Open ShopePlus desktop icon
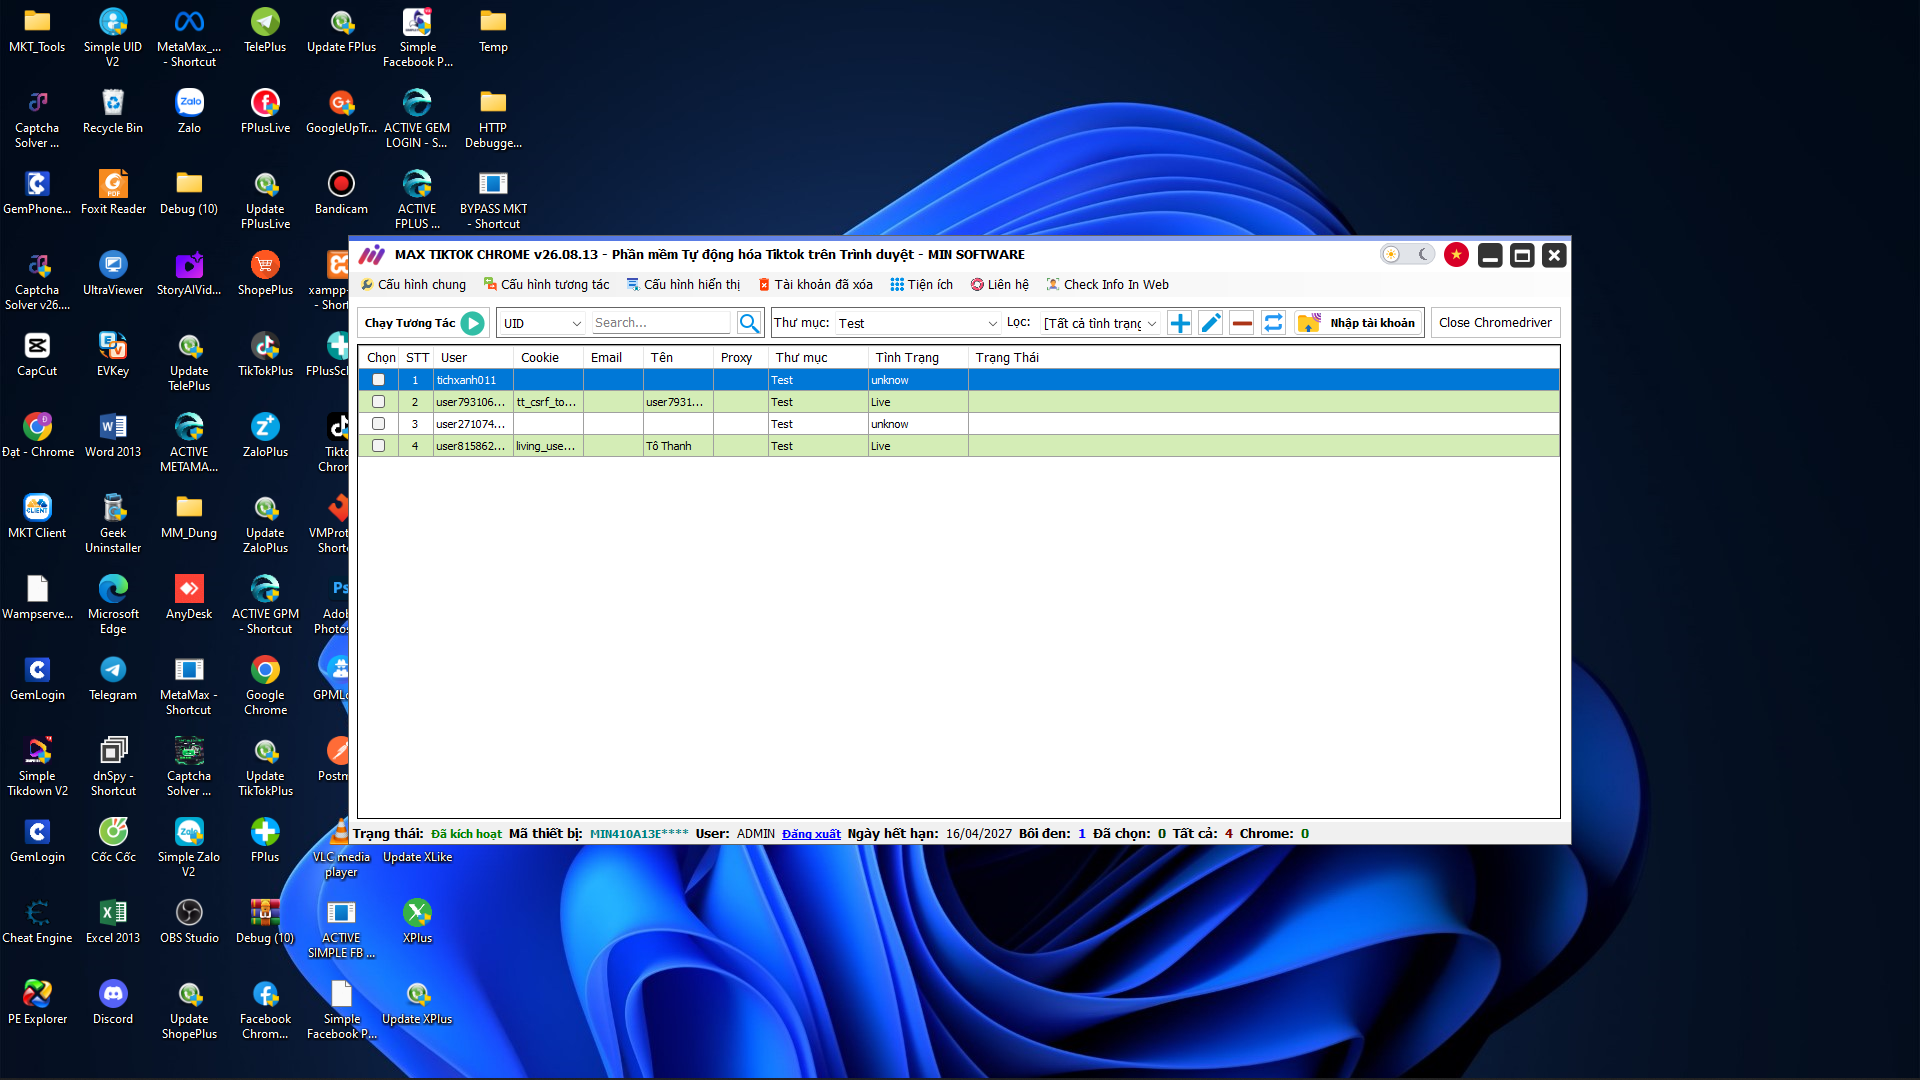 265,274
